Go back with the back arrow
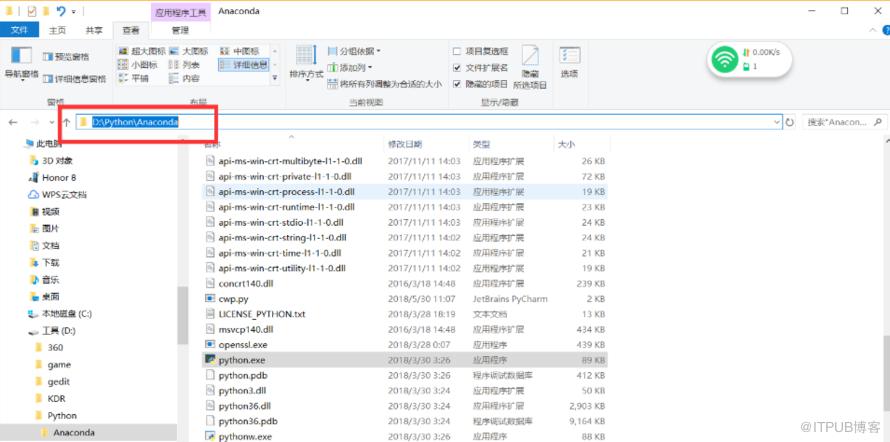 tap(13, 122)
